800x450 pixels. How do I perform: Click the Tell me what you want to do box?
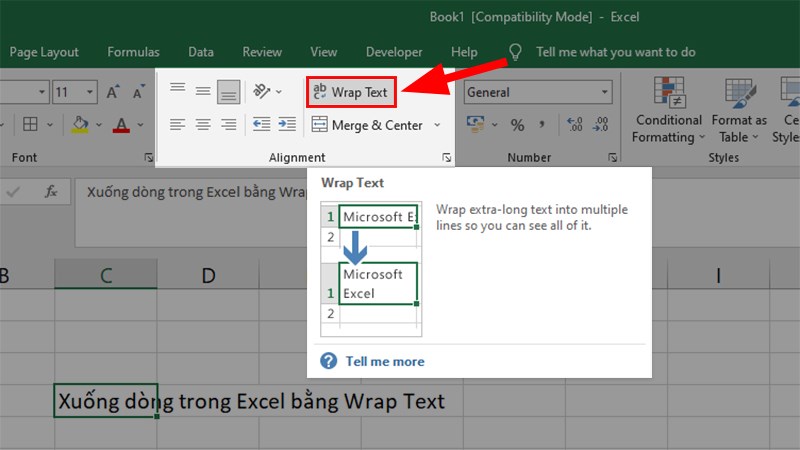615,52
